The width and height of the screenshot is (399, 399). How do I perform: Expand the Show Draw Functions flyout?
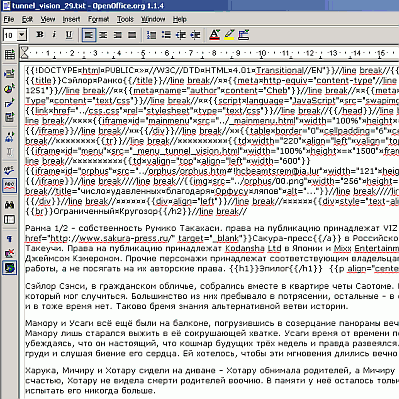point(9,103)
